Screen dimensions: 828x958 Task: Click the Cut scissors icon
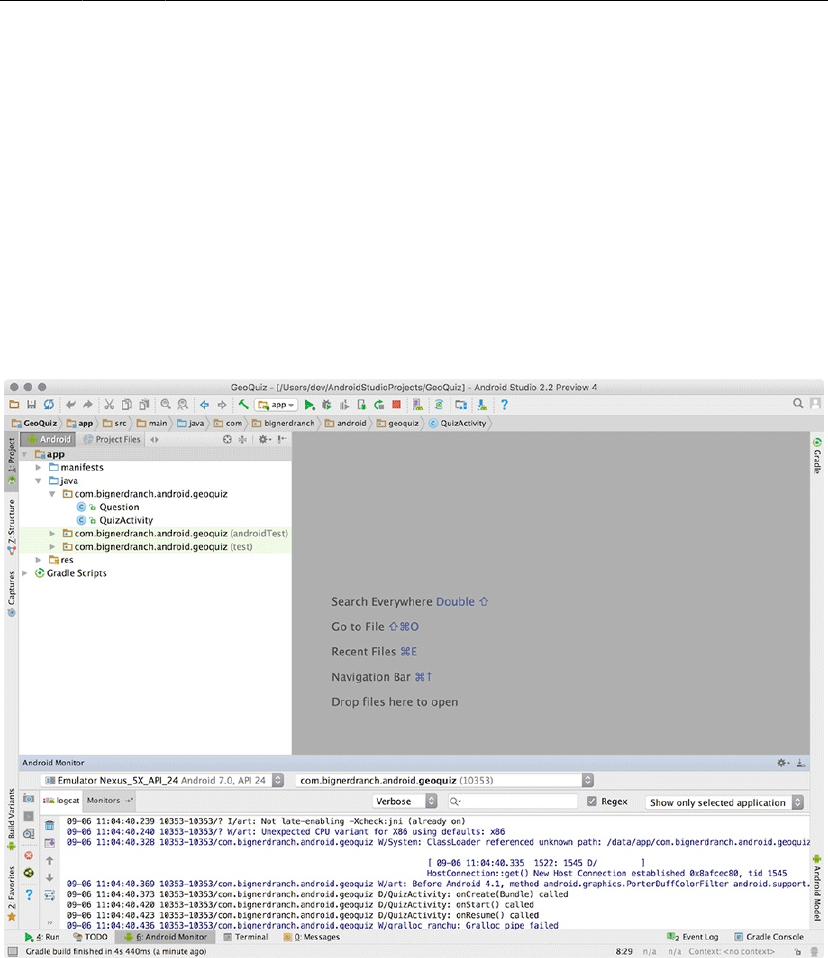coord(109,404)
